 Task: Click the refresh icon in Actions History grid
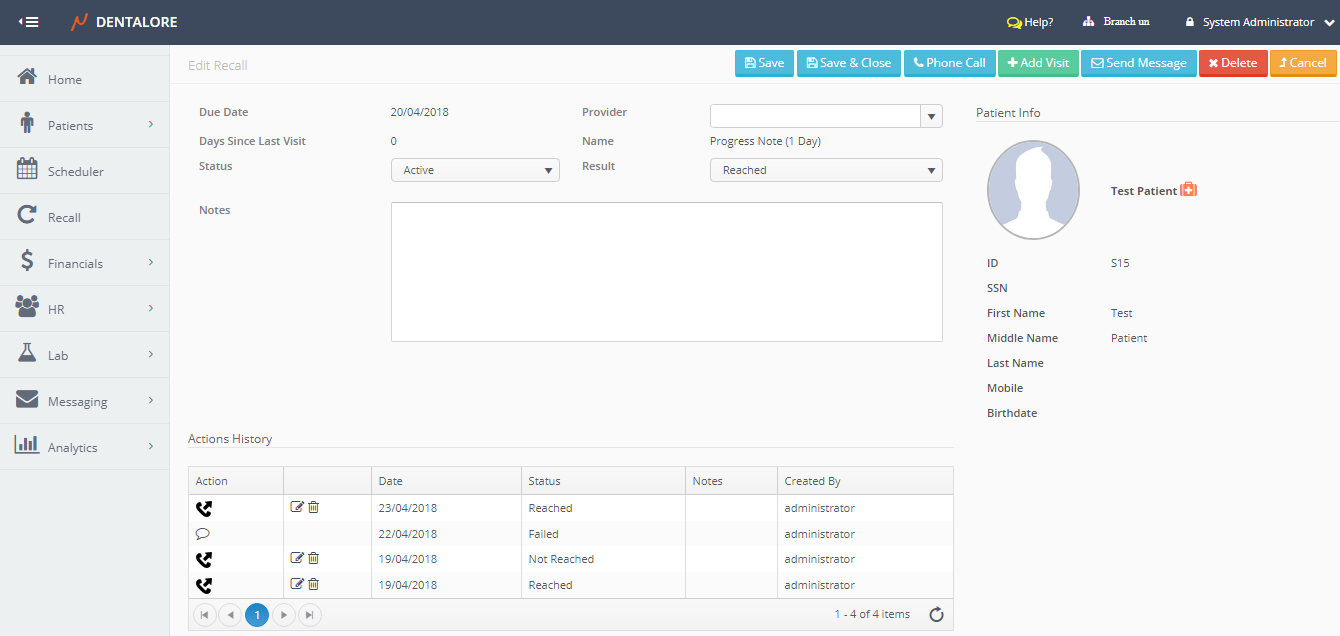coord(936,615)
